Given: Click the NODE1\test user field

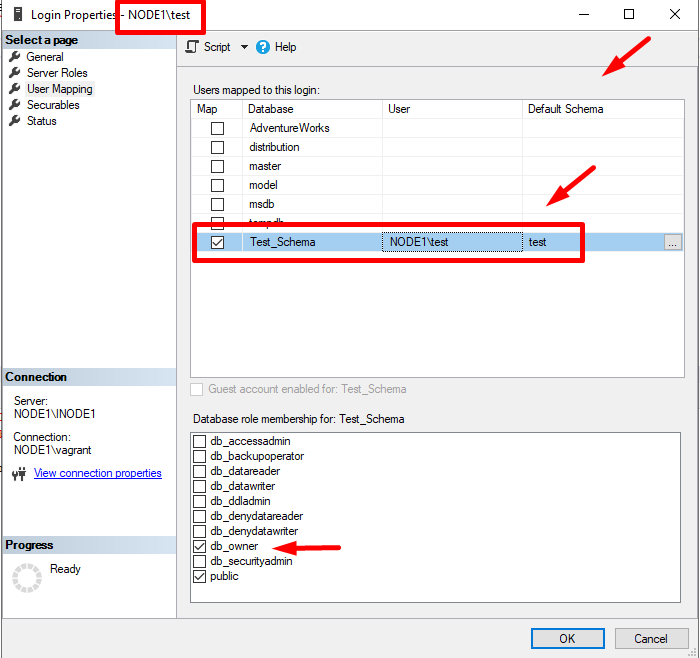Looking at the screenshot, I should 452,242.
